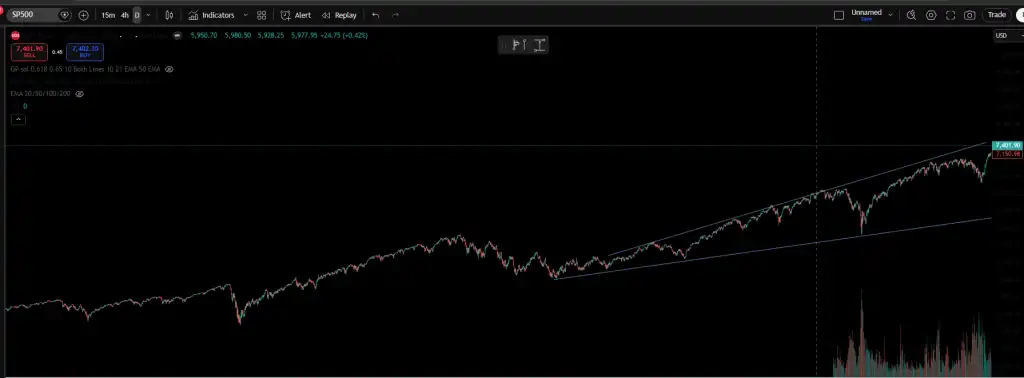The width and height of the screenshot is (1024, 378).
Task: Select the 4h timeframe
Action: click(125, 15)
